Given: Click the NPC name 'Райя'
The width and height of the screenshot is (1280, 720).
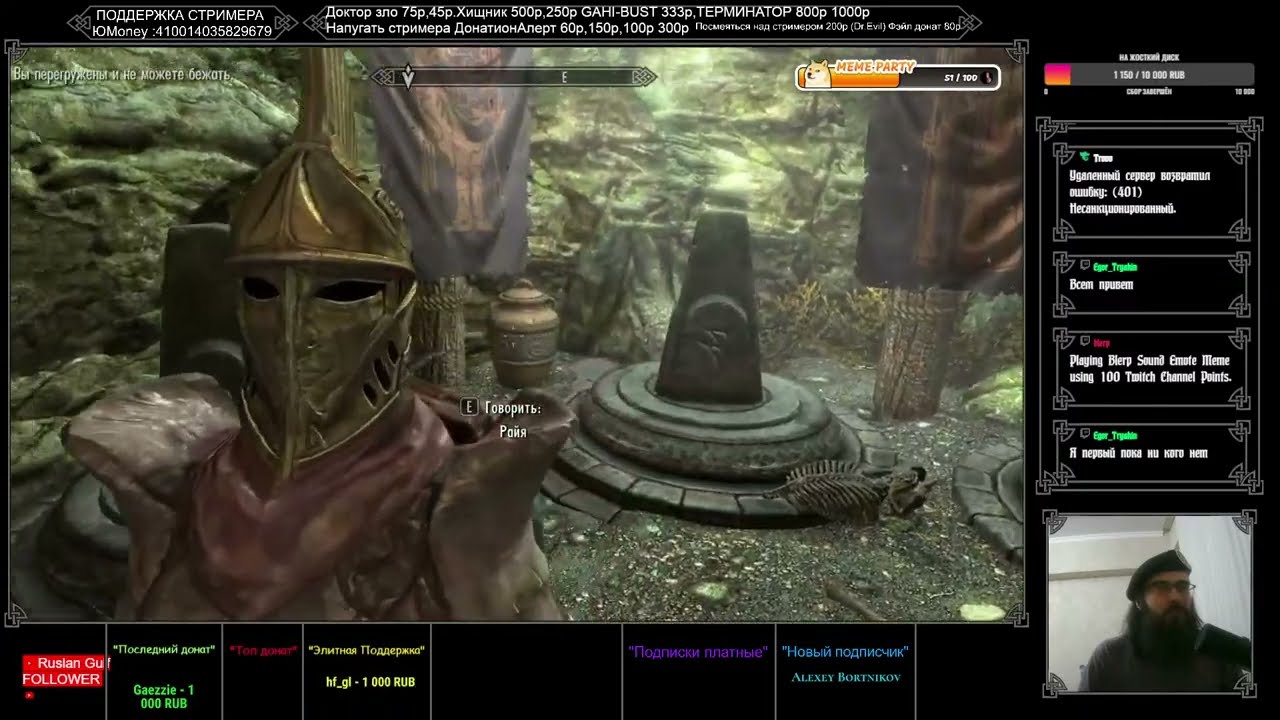Looking at the screenshot, I should pyautogui.click(x=513, y=432).
